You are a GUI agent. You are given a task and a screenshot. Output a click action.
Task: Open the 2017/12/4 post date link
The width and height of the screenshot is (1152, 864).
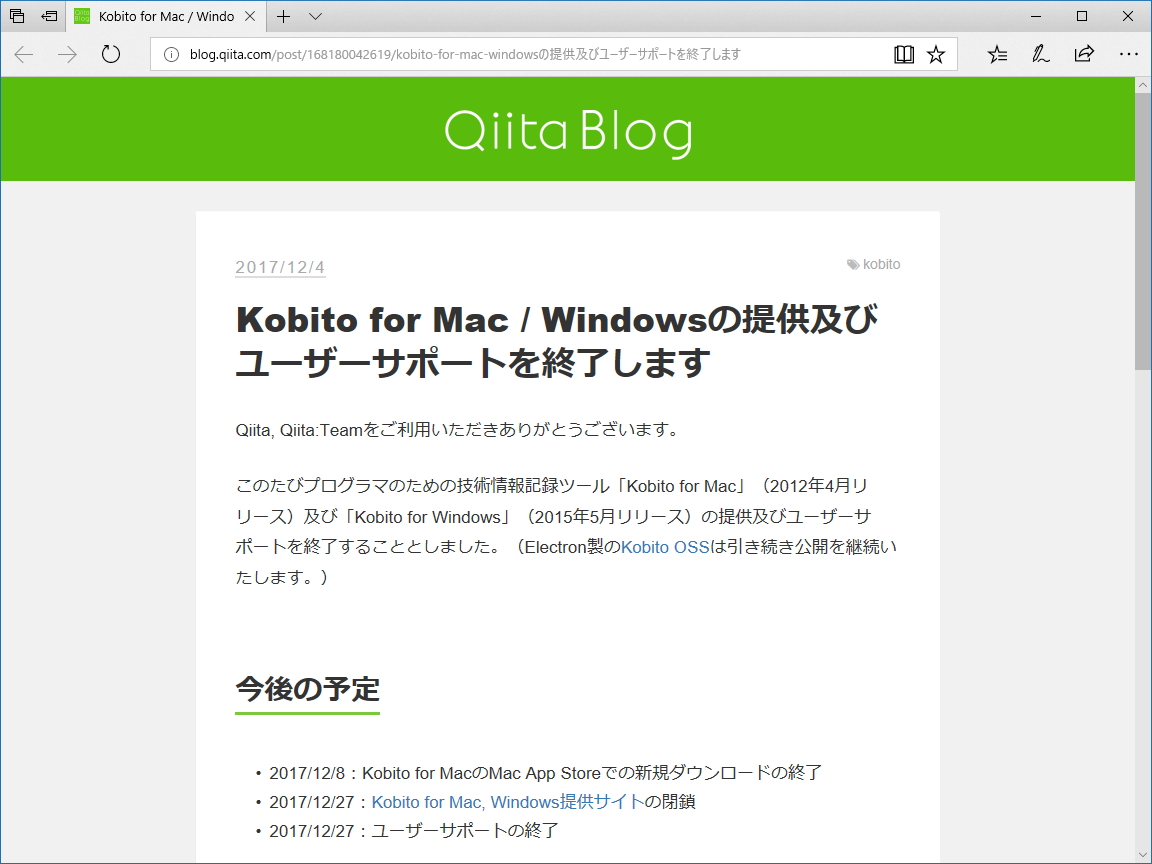tap(279, 267)
